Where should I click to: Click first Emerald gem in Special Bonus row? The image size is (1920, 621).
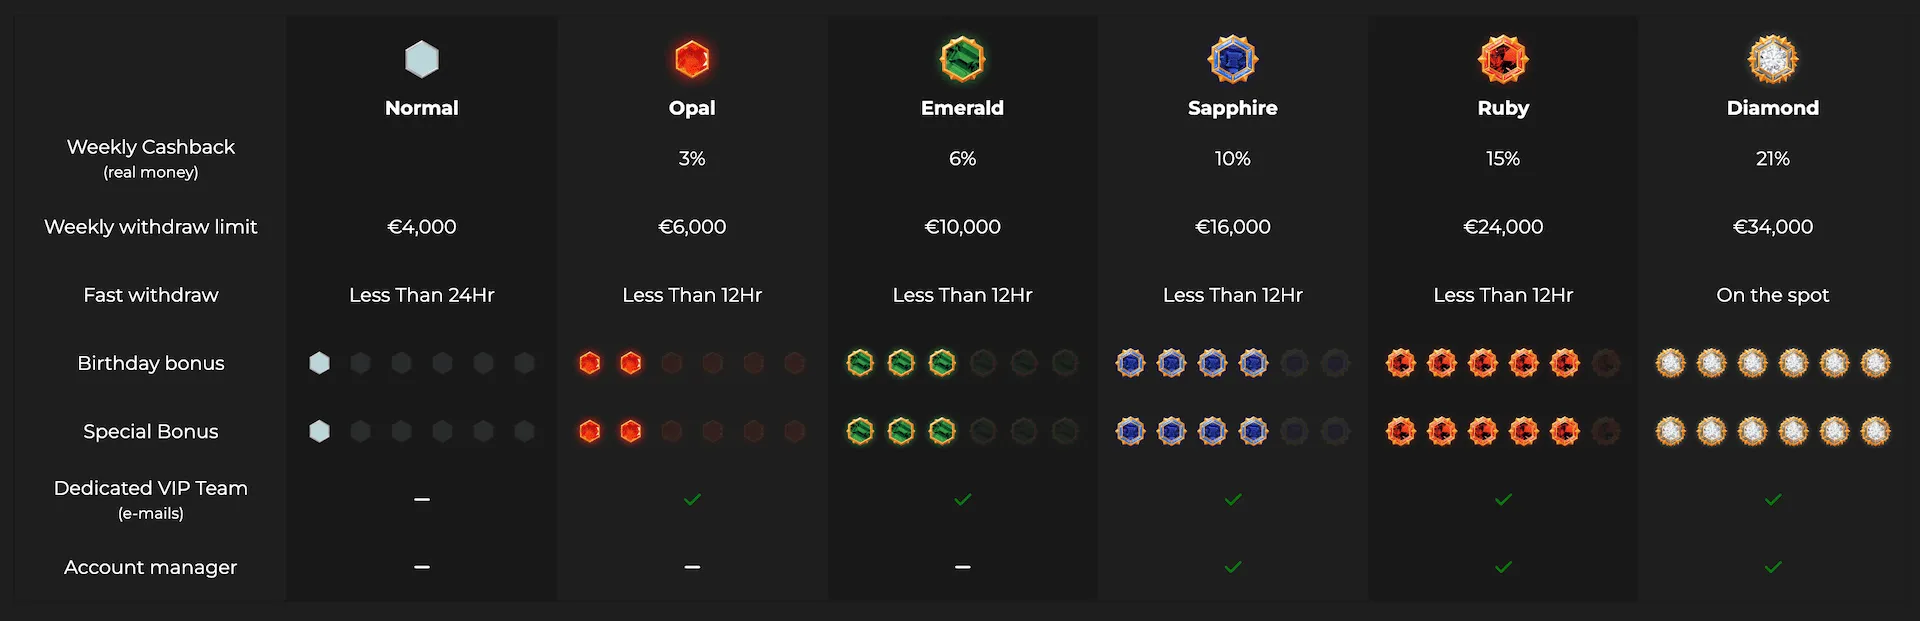[860, 431]
